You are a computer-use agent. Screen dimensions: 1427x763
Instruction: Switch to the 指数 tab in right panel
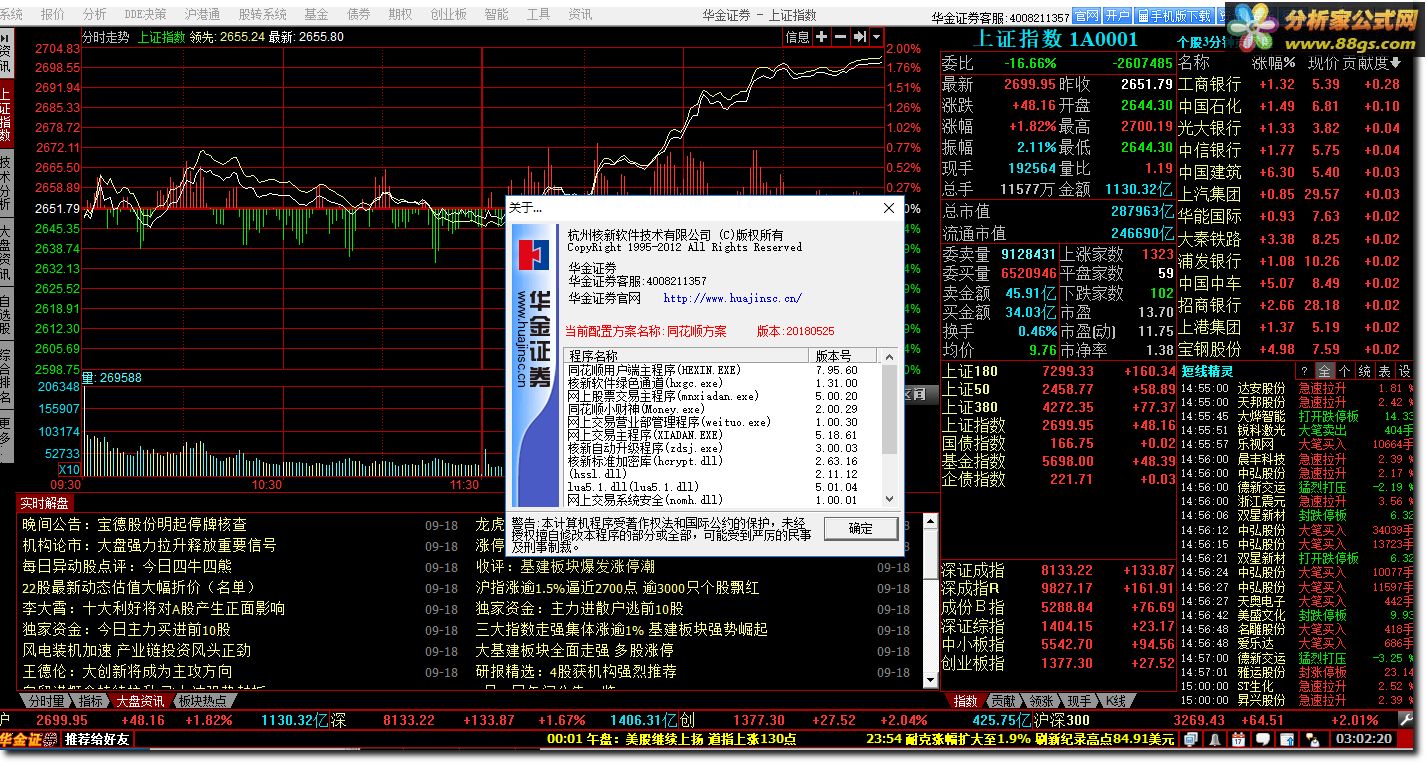965,701
